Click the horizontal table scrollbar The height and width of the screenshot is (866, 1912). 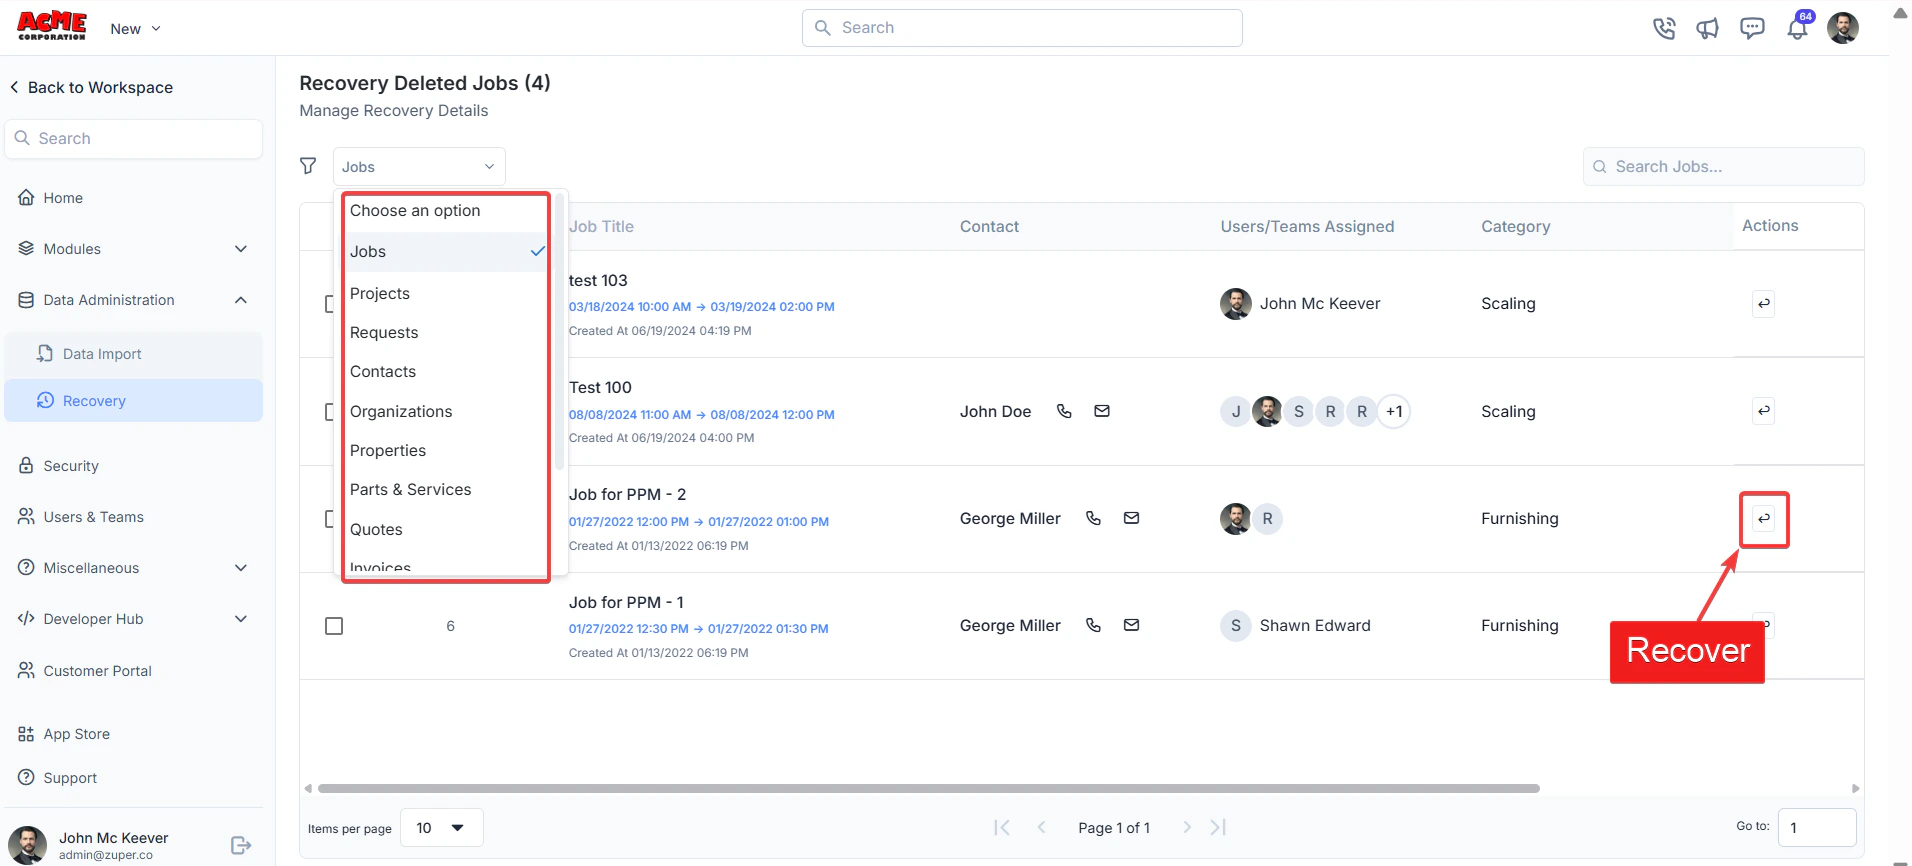tap(928, 788)
